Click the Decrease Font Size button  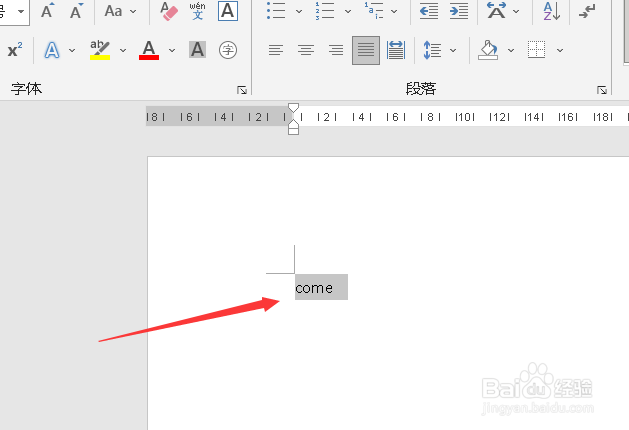tap(76, 11)
